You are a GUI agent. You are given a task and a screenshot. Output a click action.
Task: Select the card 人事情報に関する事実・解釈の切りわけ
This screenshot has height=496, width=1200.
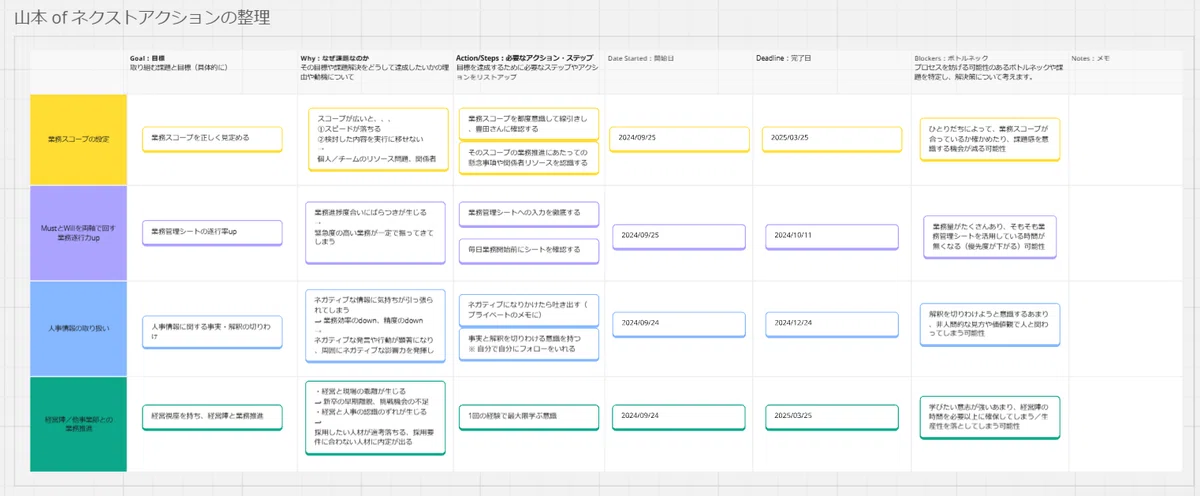212,331
